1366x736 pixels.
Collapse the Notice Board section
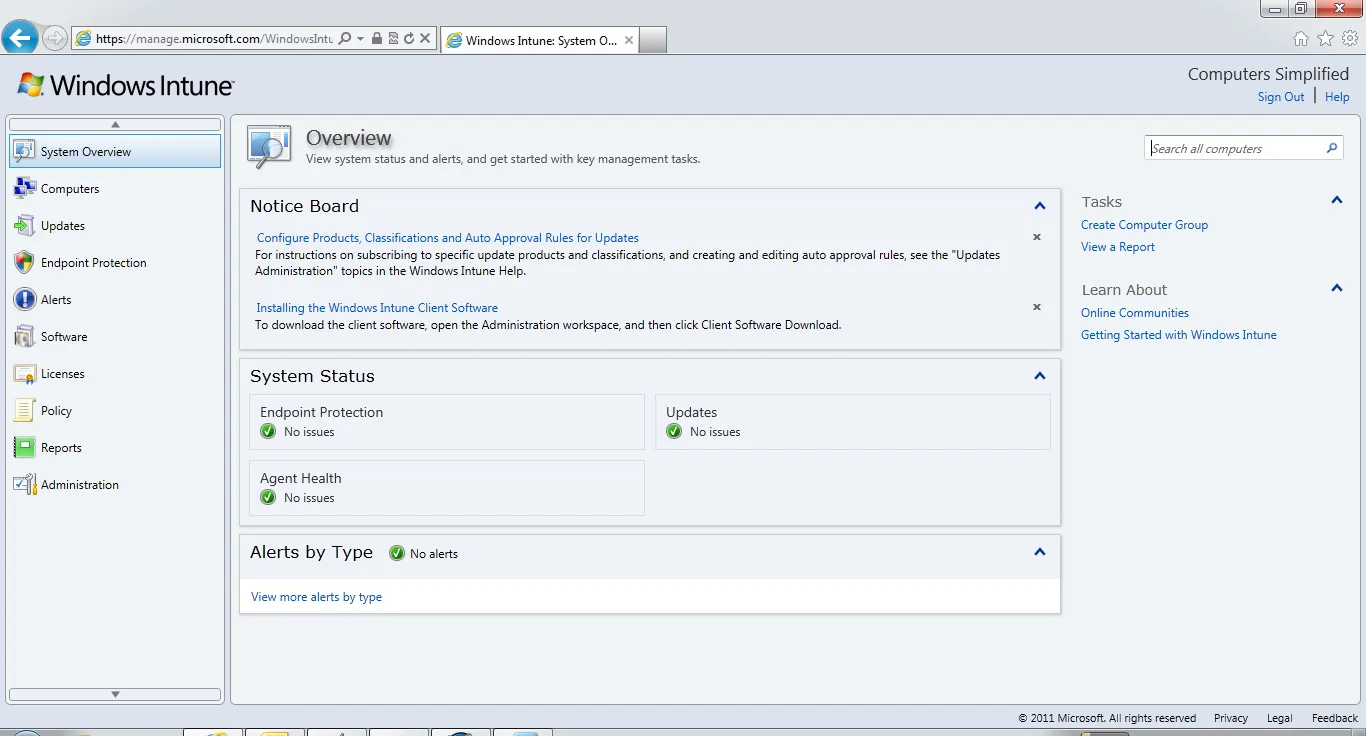(x=1040, y=206)
